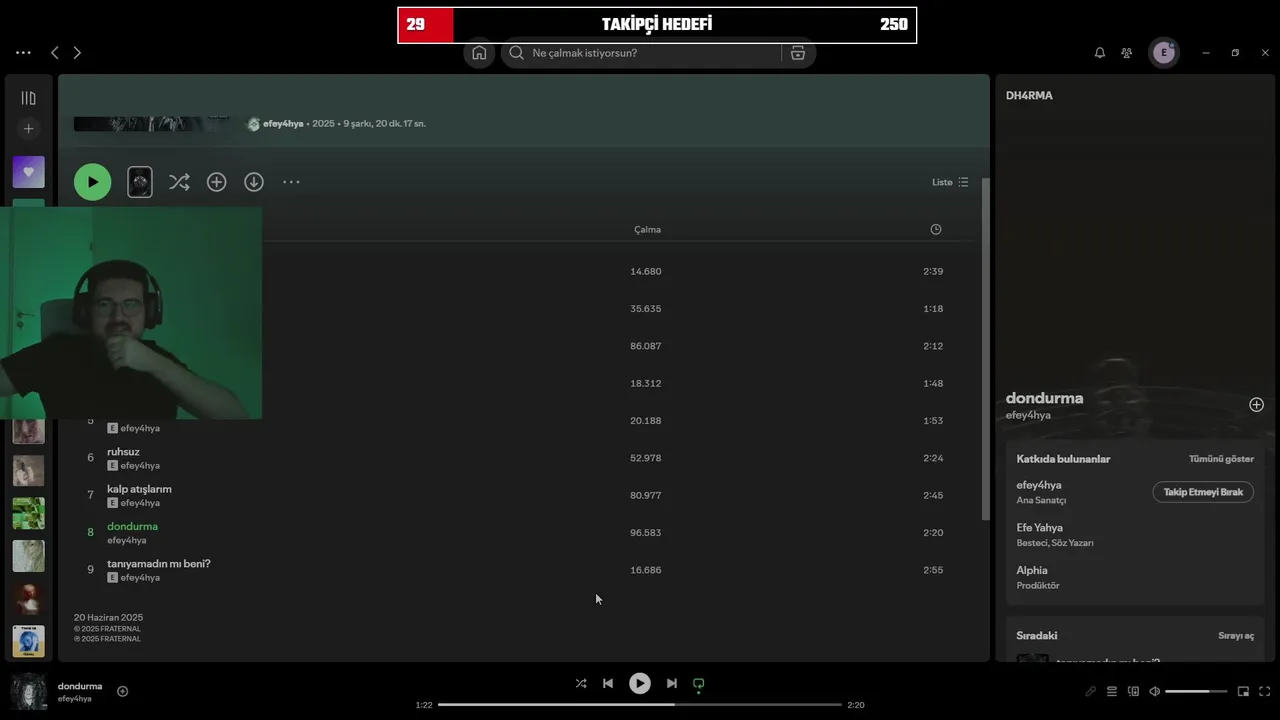Open the green leaves playlist in sidebar
Viewport: 1280px width, 720px height.
28,513
